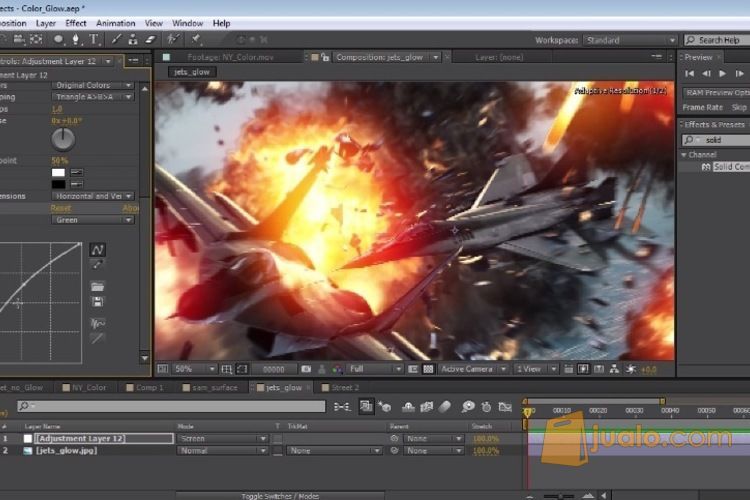Toggle frame blending for the composition

(x=426, y=407)
